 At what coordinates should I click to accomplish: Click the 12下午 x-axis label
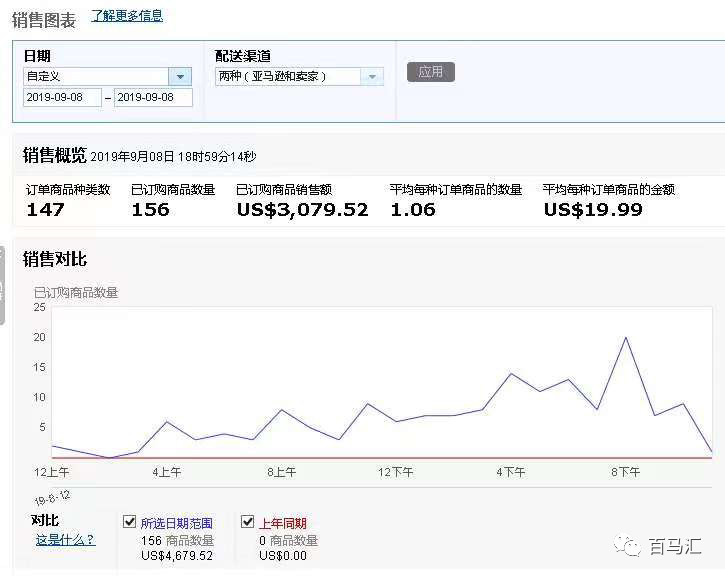coord(396,472)
